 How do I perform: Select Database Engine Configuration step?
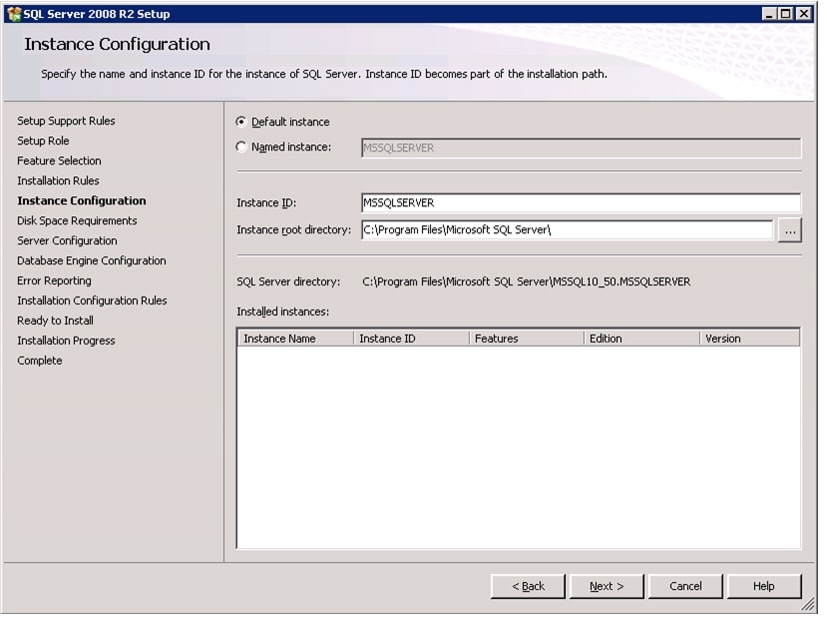[91, 261]
